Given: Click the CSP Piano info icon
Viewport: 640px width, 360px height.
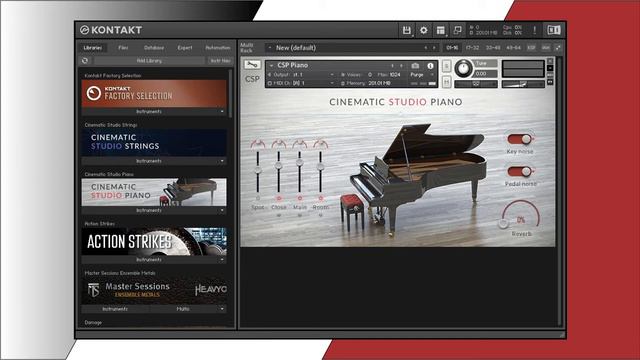Looking at the screenshot, I should coord(430,66).
